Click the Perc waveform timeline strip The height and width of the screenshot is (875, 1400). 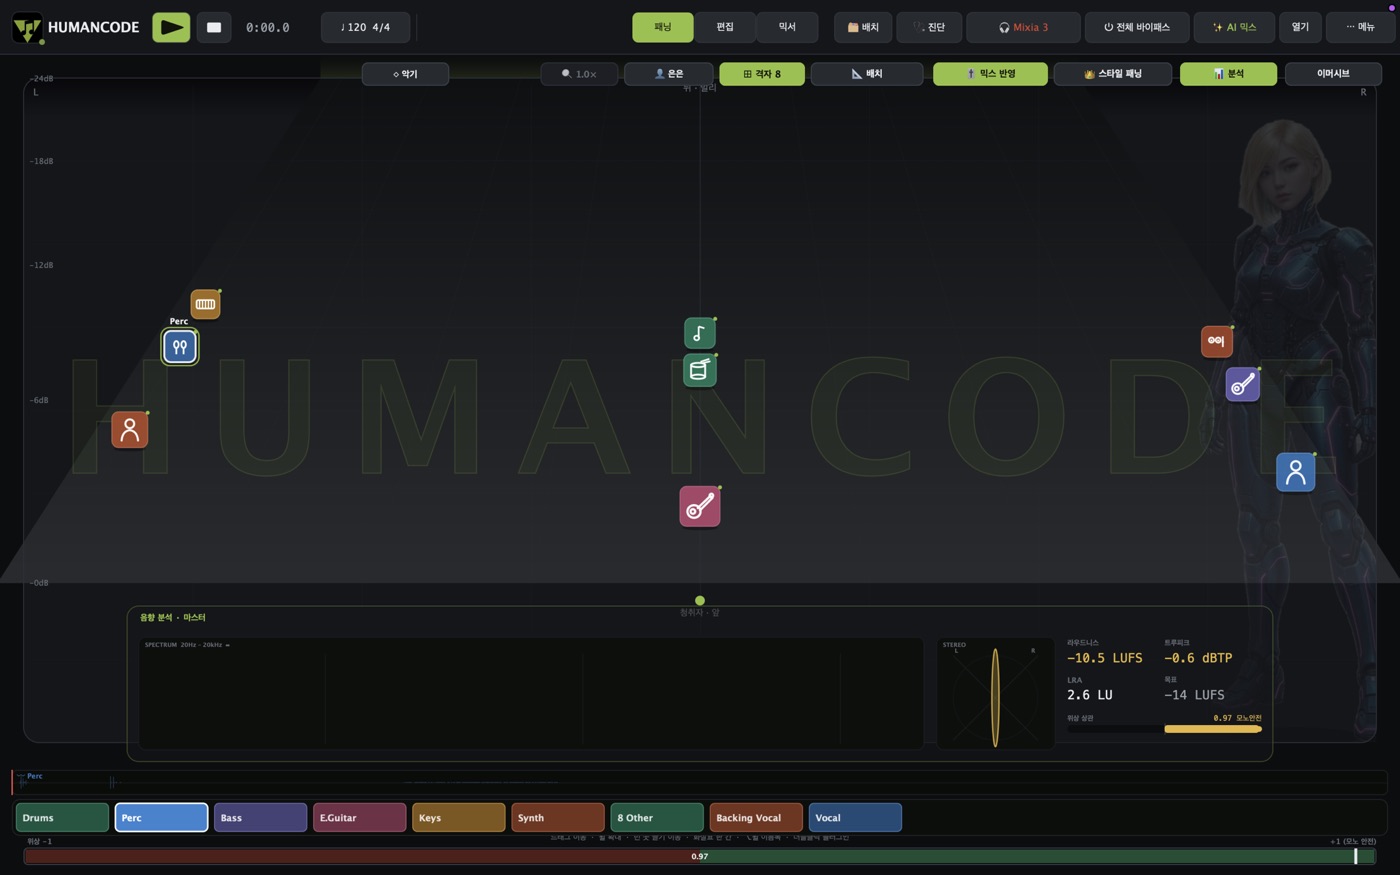tap(699, 782)
